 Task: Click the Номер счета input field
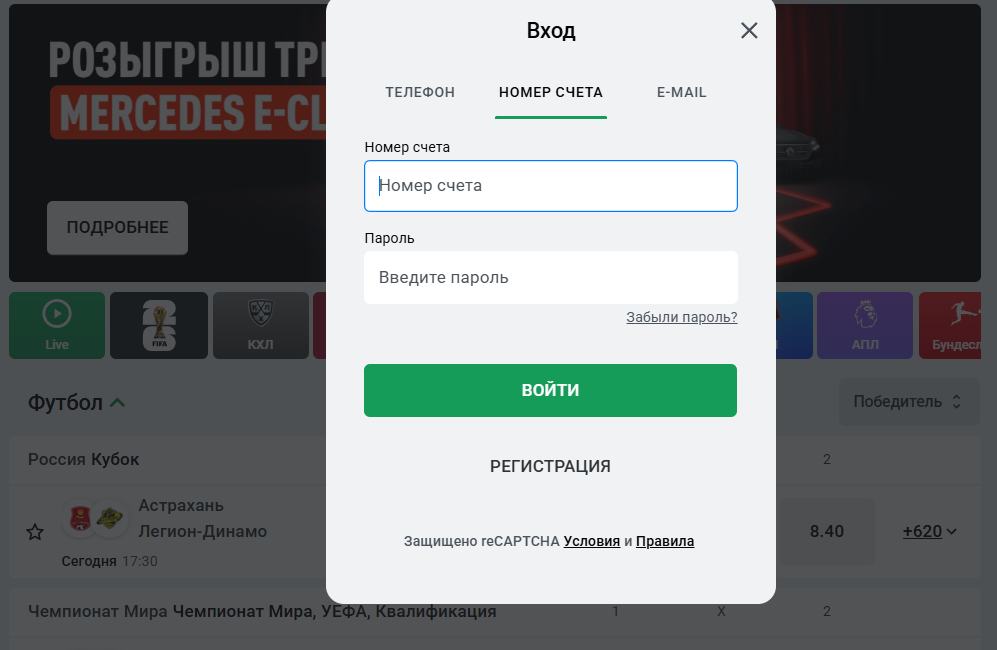tap(550, 186)
